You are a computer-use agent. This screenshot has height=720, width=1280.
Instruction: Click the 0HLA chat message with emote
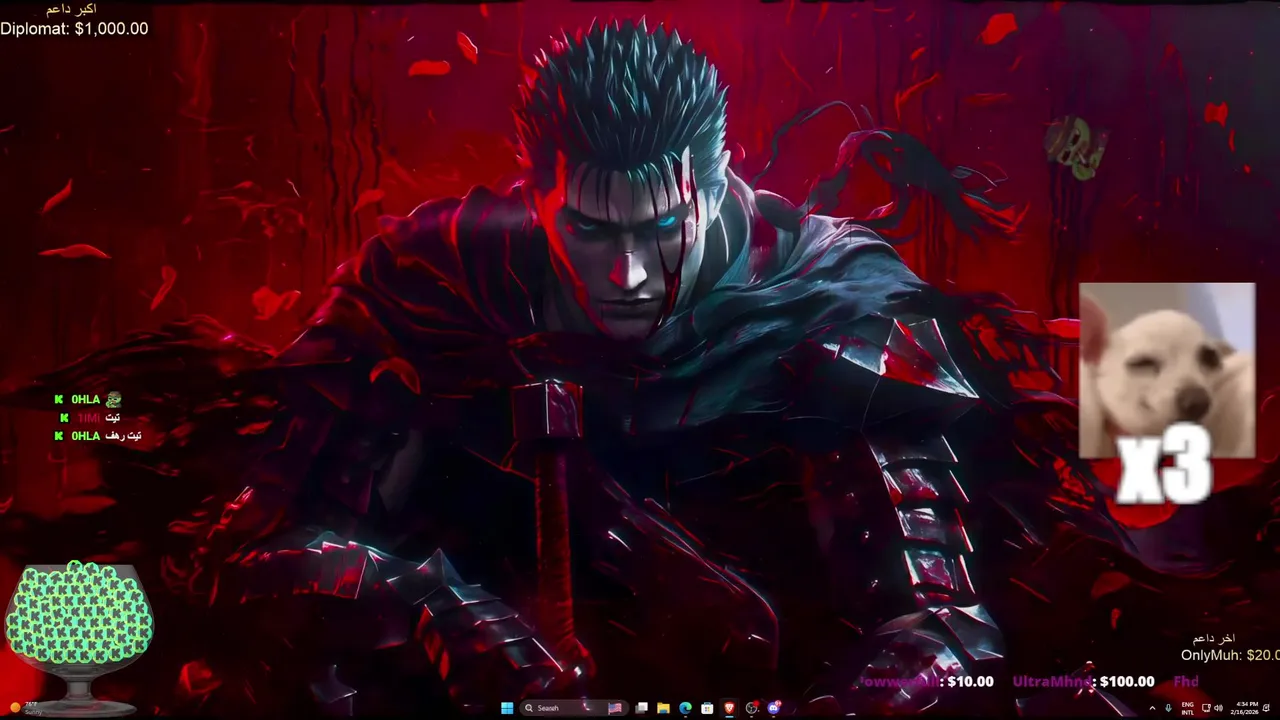(x=88, y=399)
